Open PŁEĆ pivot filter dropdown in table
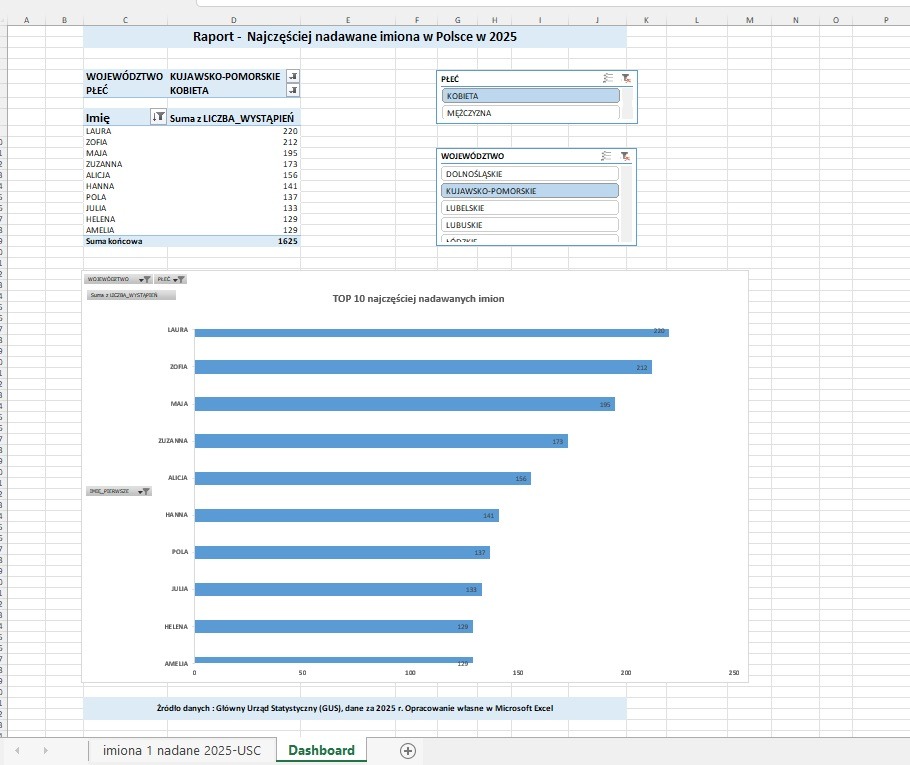The image size is (910, 765). tap(293, 90)
